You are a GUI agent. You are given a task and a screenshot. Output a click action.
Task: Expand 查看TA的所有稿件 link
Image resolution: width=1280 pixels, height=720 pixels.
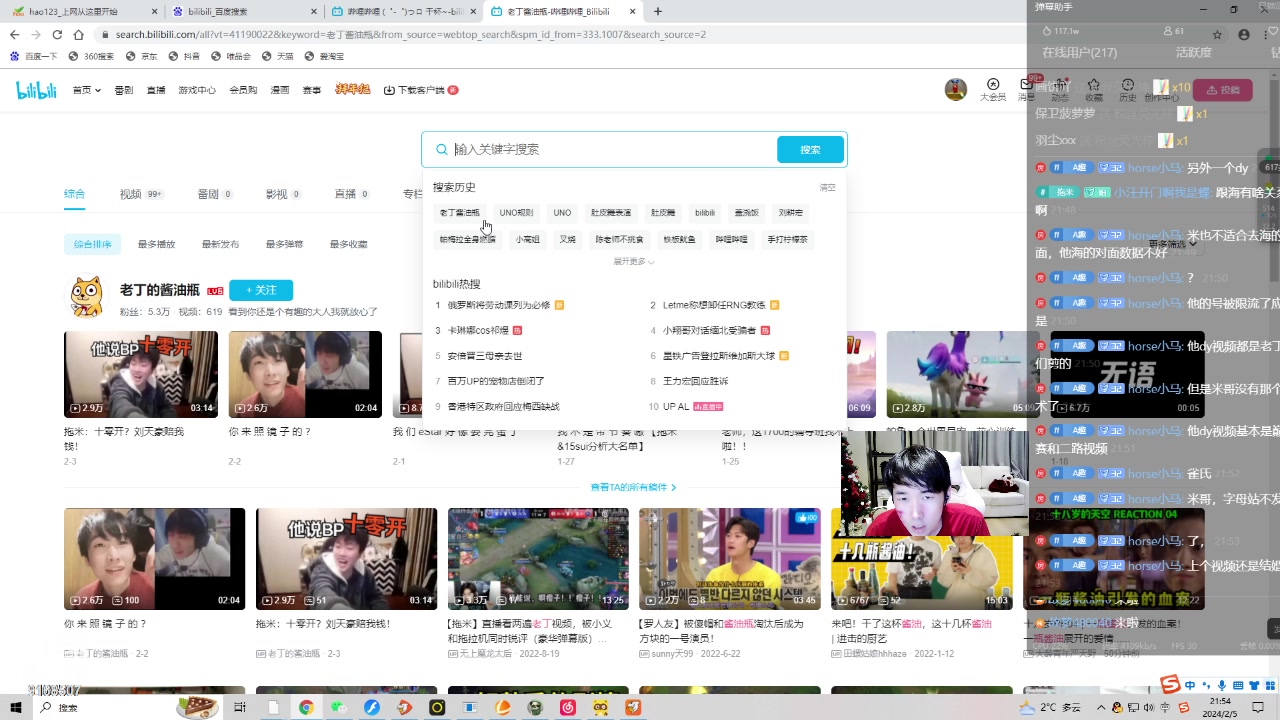click(634, 487)
